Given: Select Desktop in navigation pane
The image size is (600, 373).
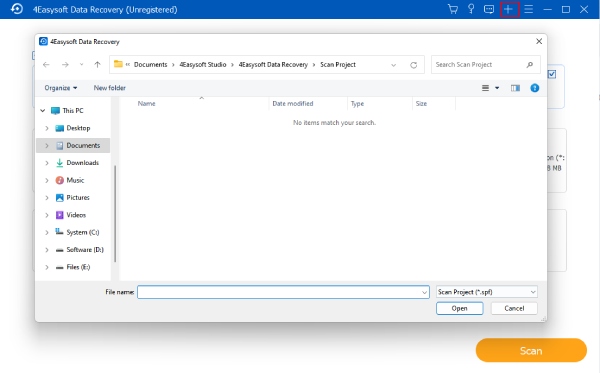Looking at the screenshot, I should tap(78, 128).
